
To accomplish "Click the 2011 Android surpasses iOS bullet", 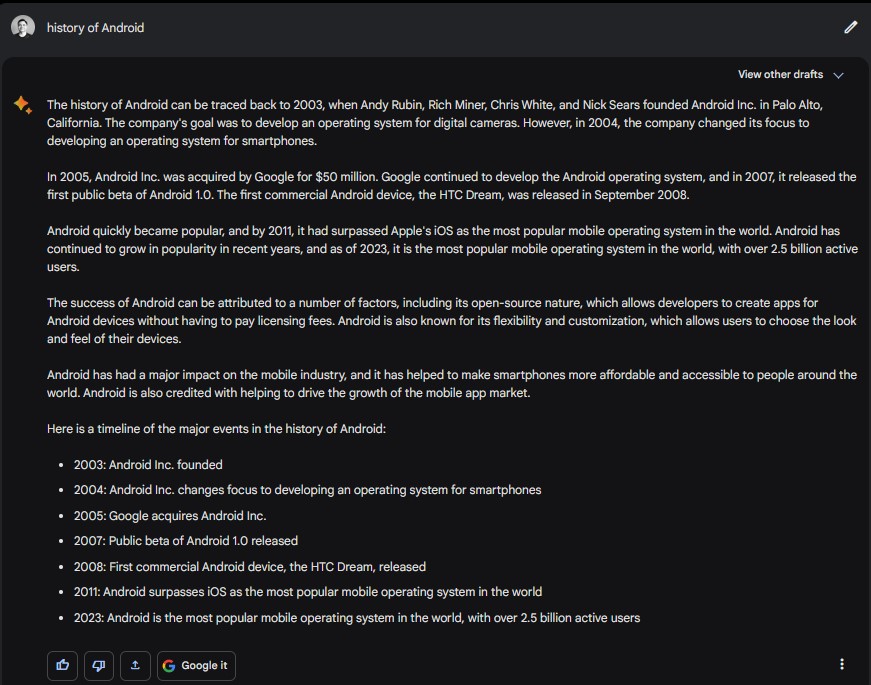I will click(308, 592).
